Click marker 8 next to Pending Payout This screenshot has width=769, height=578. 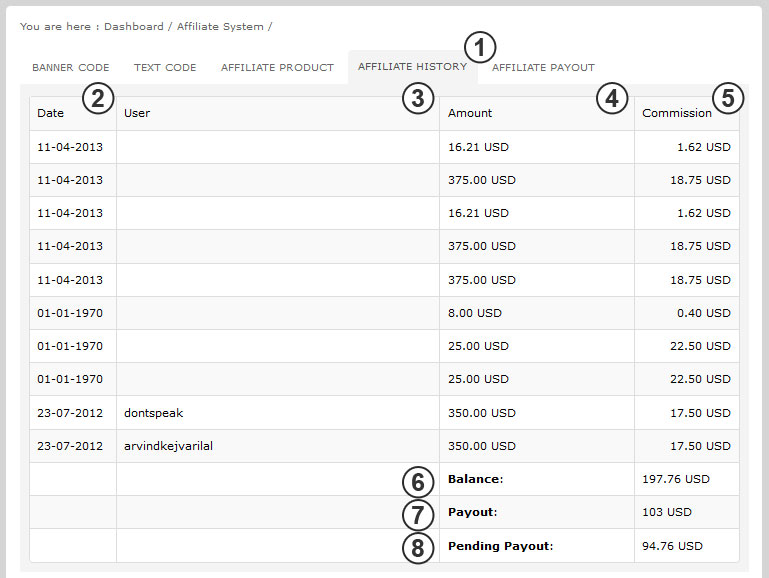click(418, 548)
